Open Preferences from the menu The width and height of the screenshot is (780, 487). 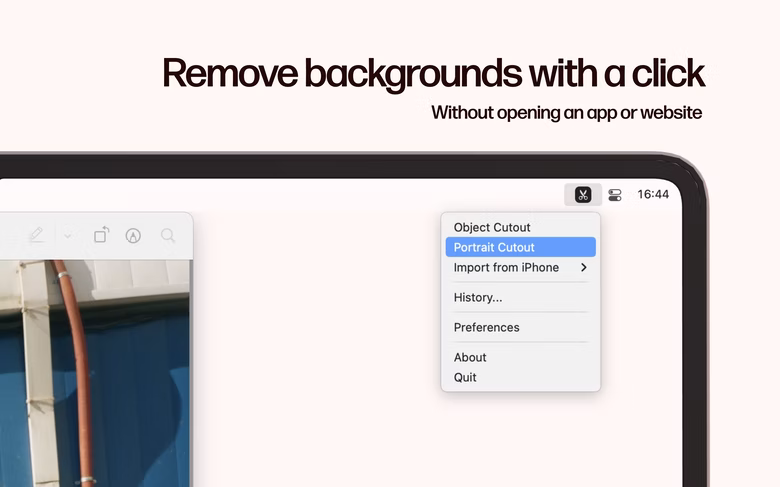[x=520, y=327]
